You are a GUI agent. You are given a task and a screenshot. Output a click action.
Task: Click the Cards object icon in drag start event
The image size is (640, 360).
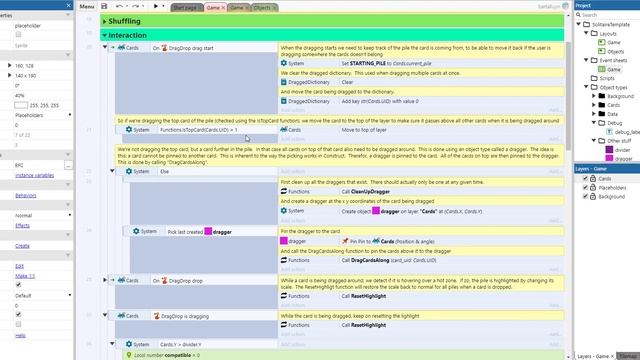click(x=121, y=47)
